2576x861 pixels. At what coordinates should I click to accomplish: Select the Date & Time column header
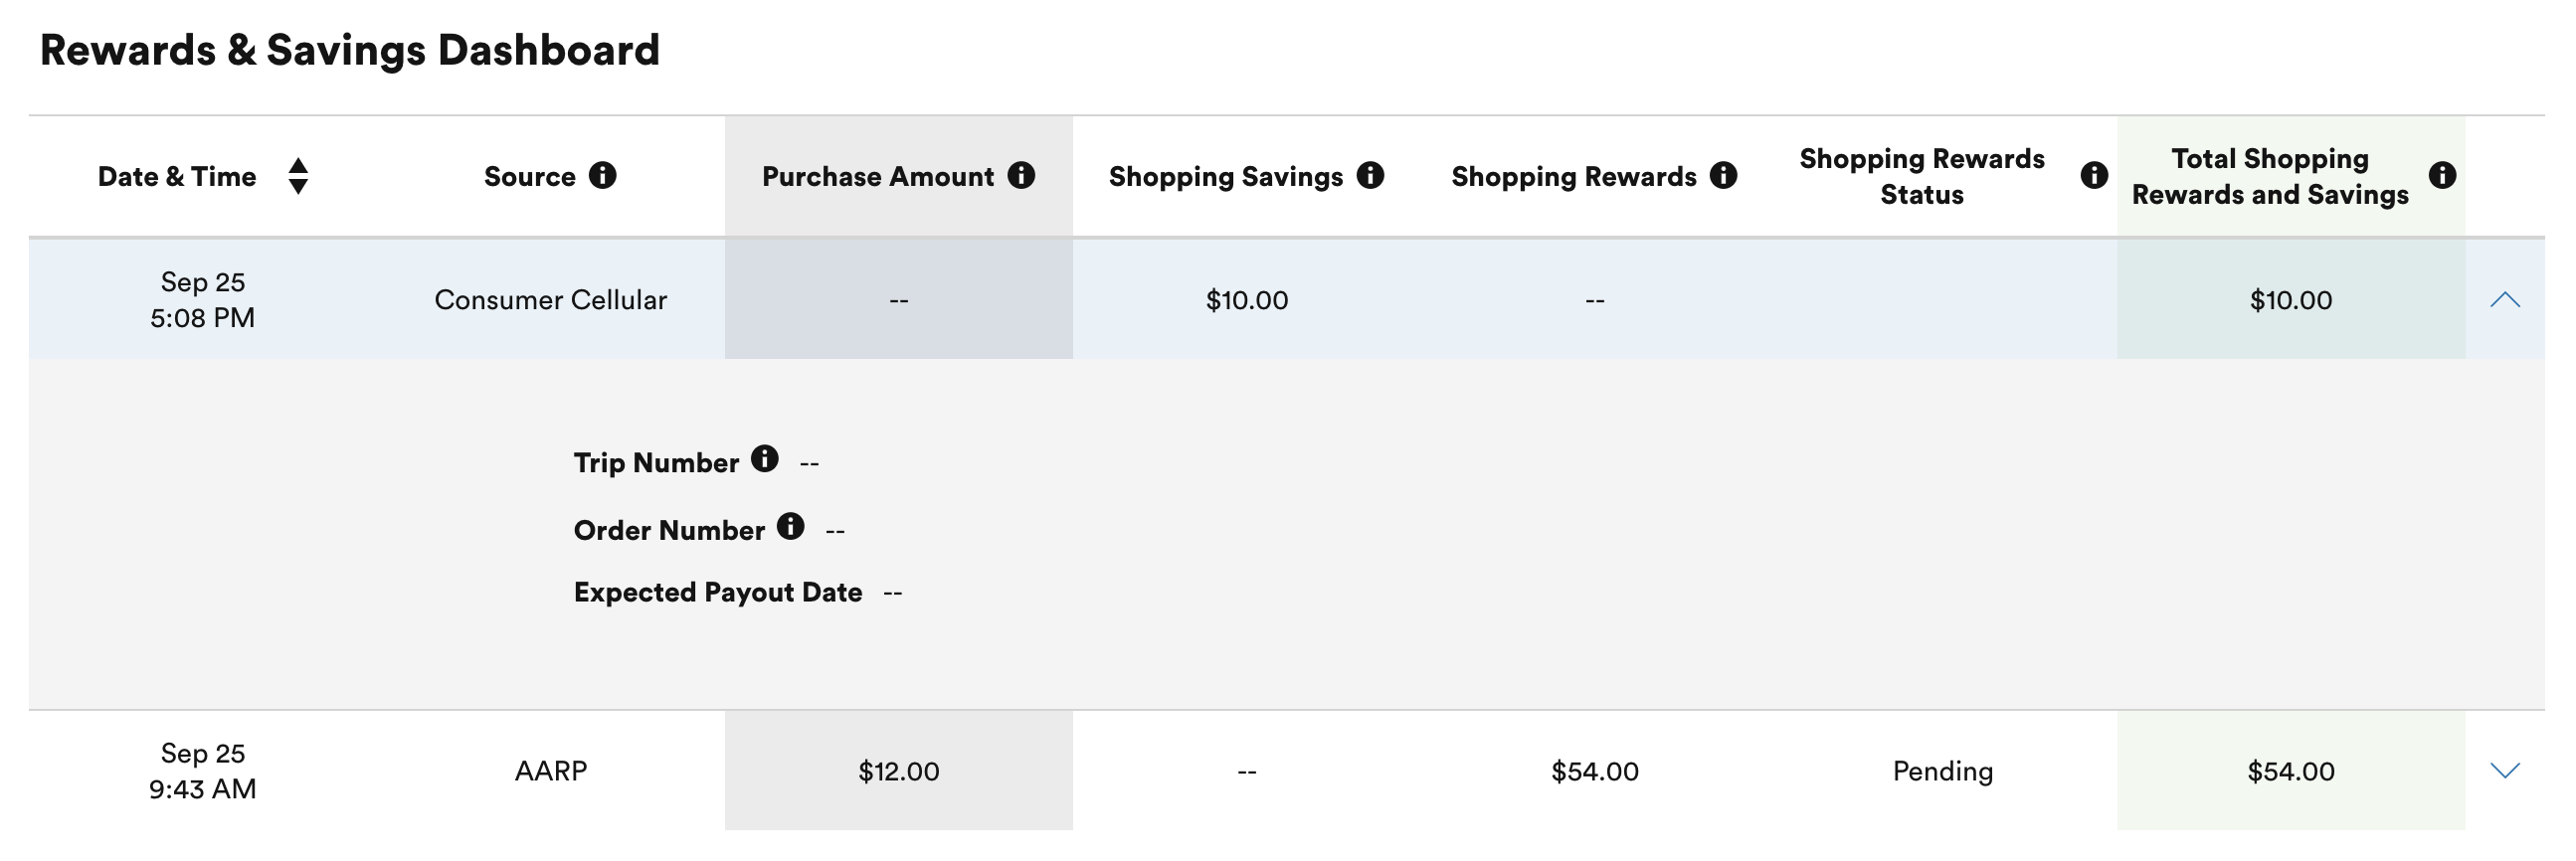[x=177, y=176]
